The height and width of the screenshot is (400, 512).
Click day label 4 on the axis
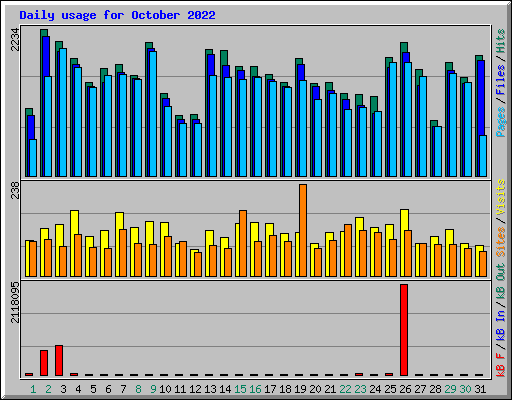(x=78, y=389)
